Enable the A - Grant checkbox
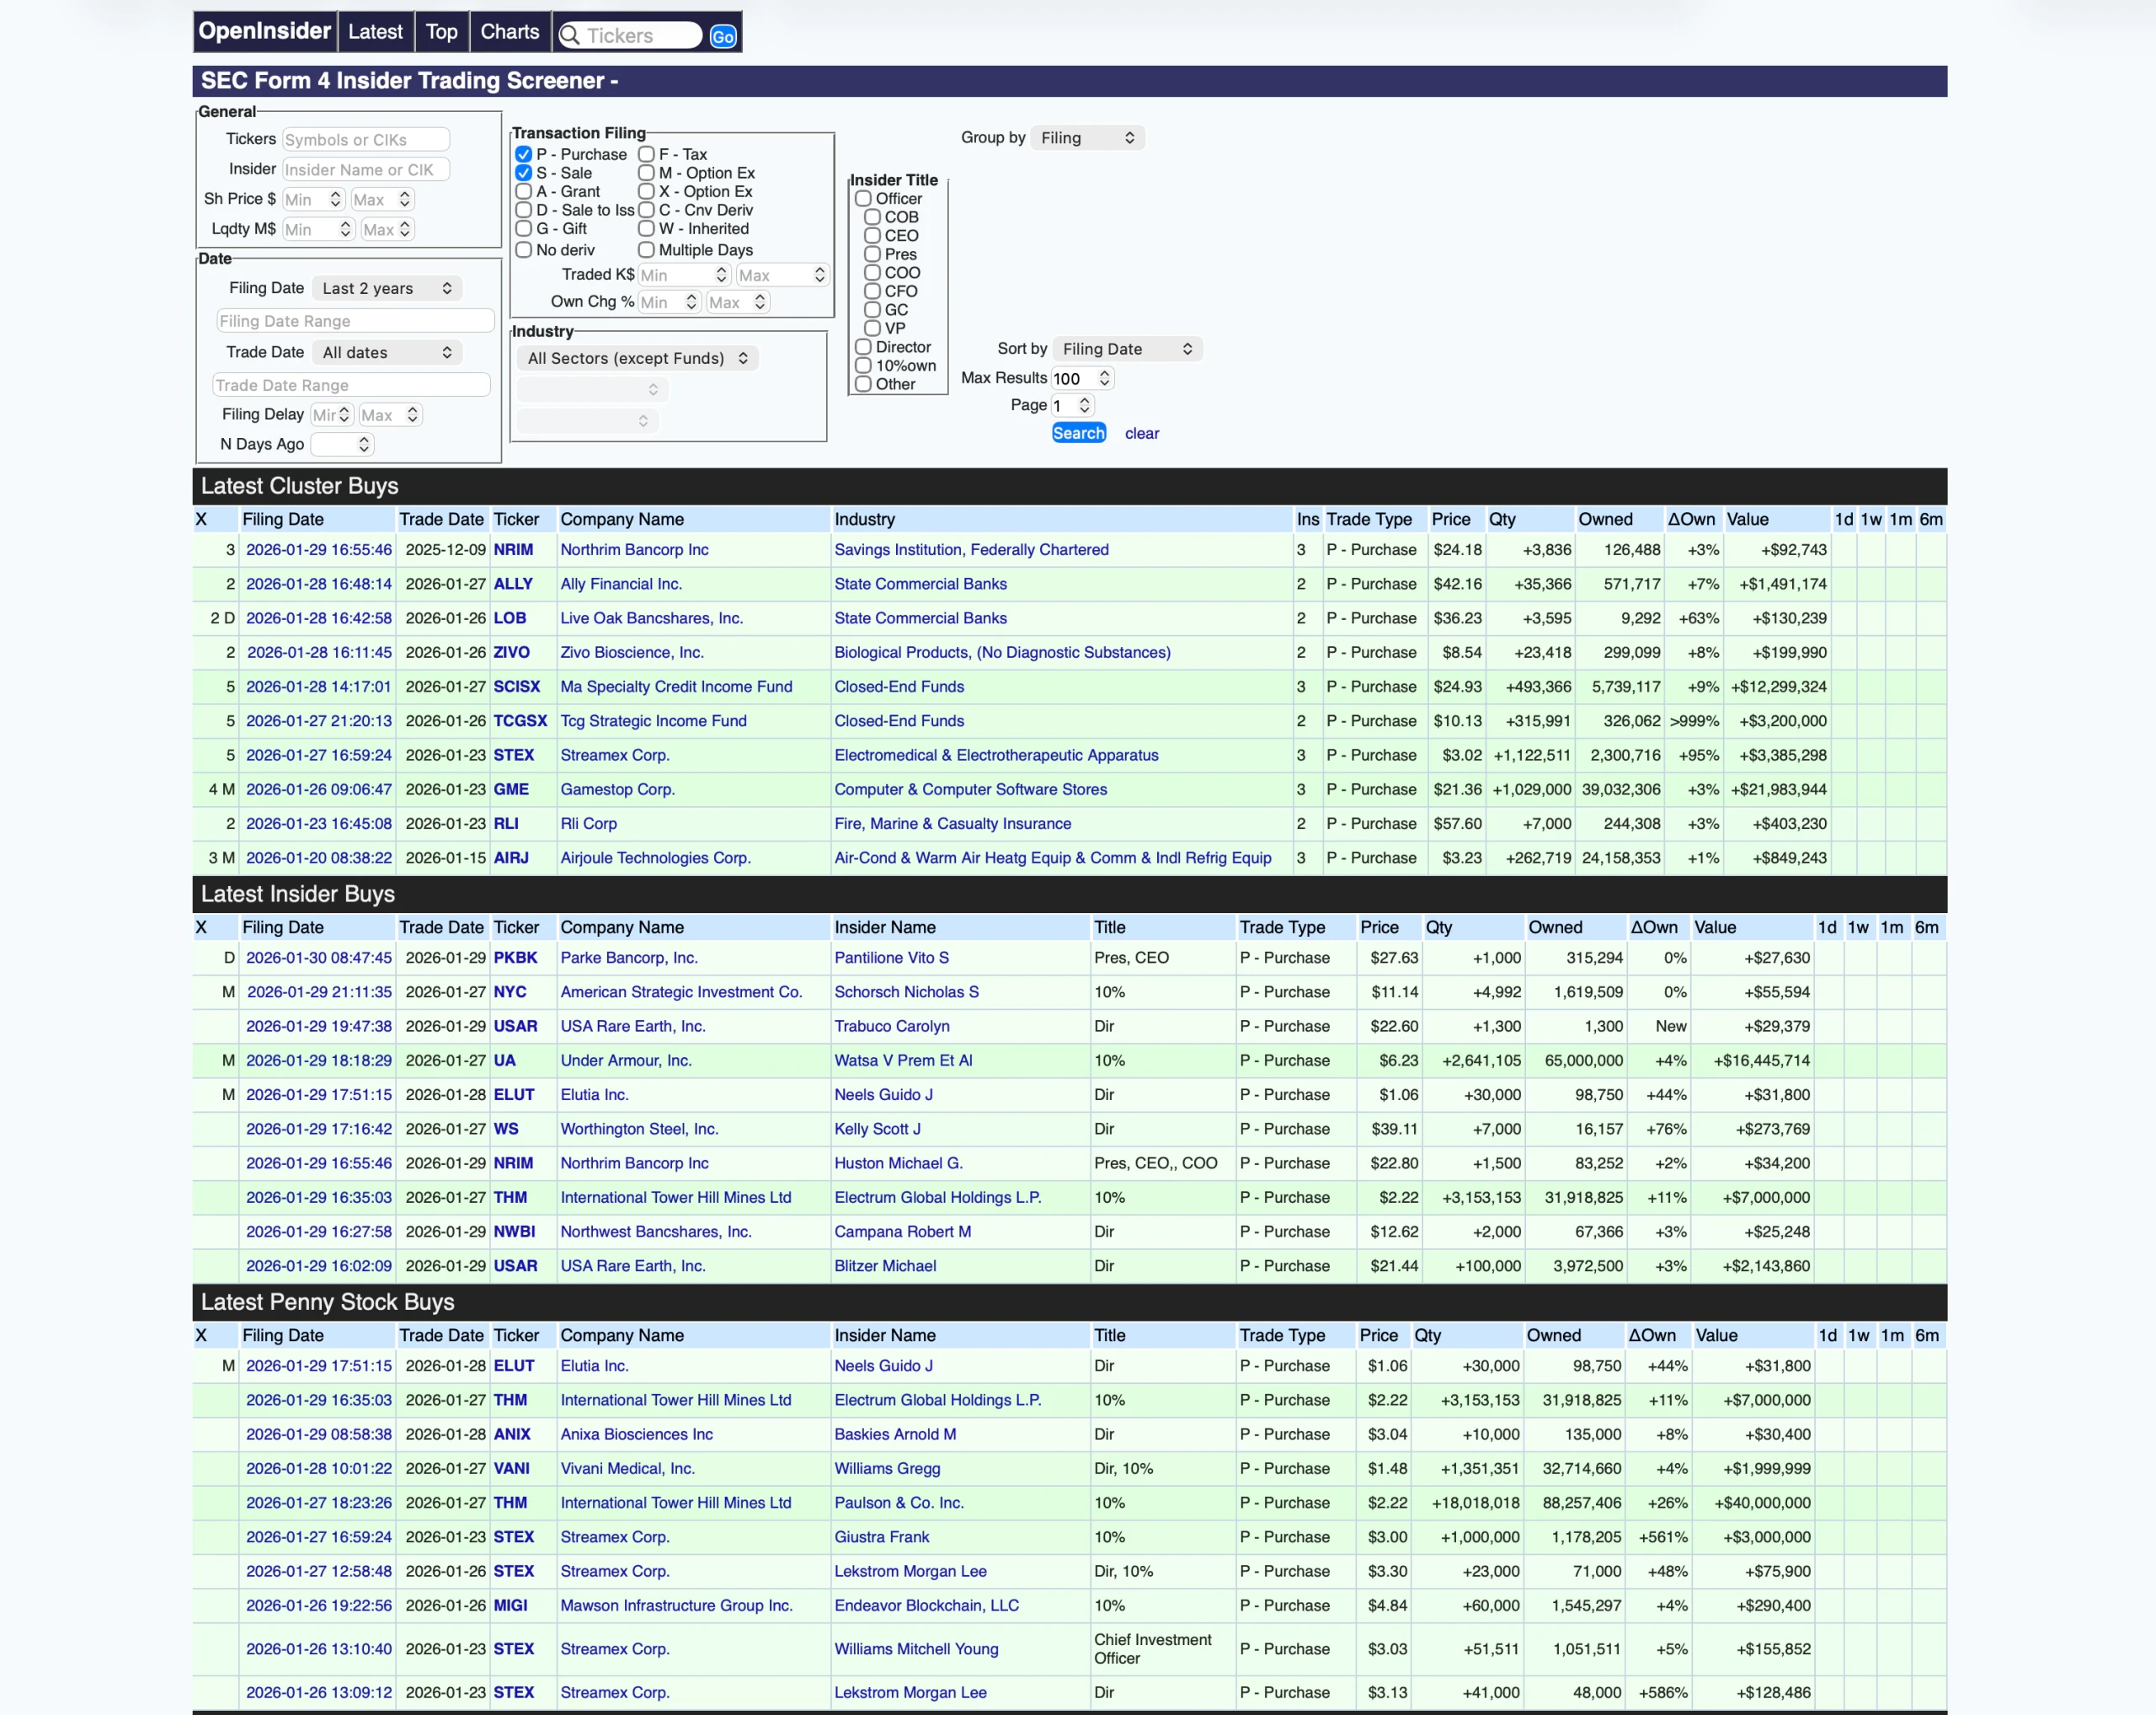 (x=523, y=191)
